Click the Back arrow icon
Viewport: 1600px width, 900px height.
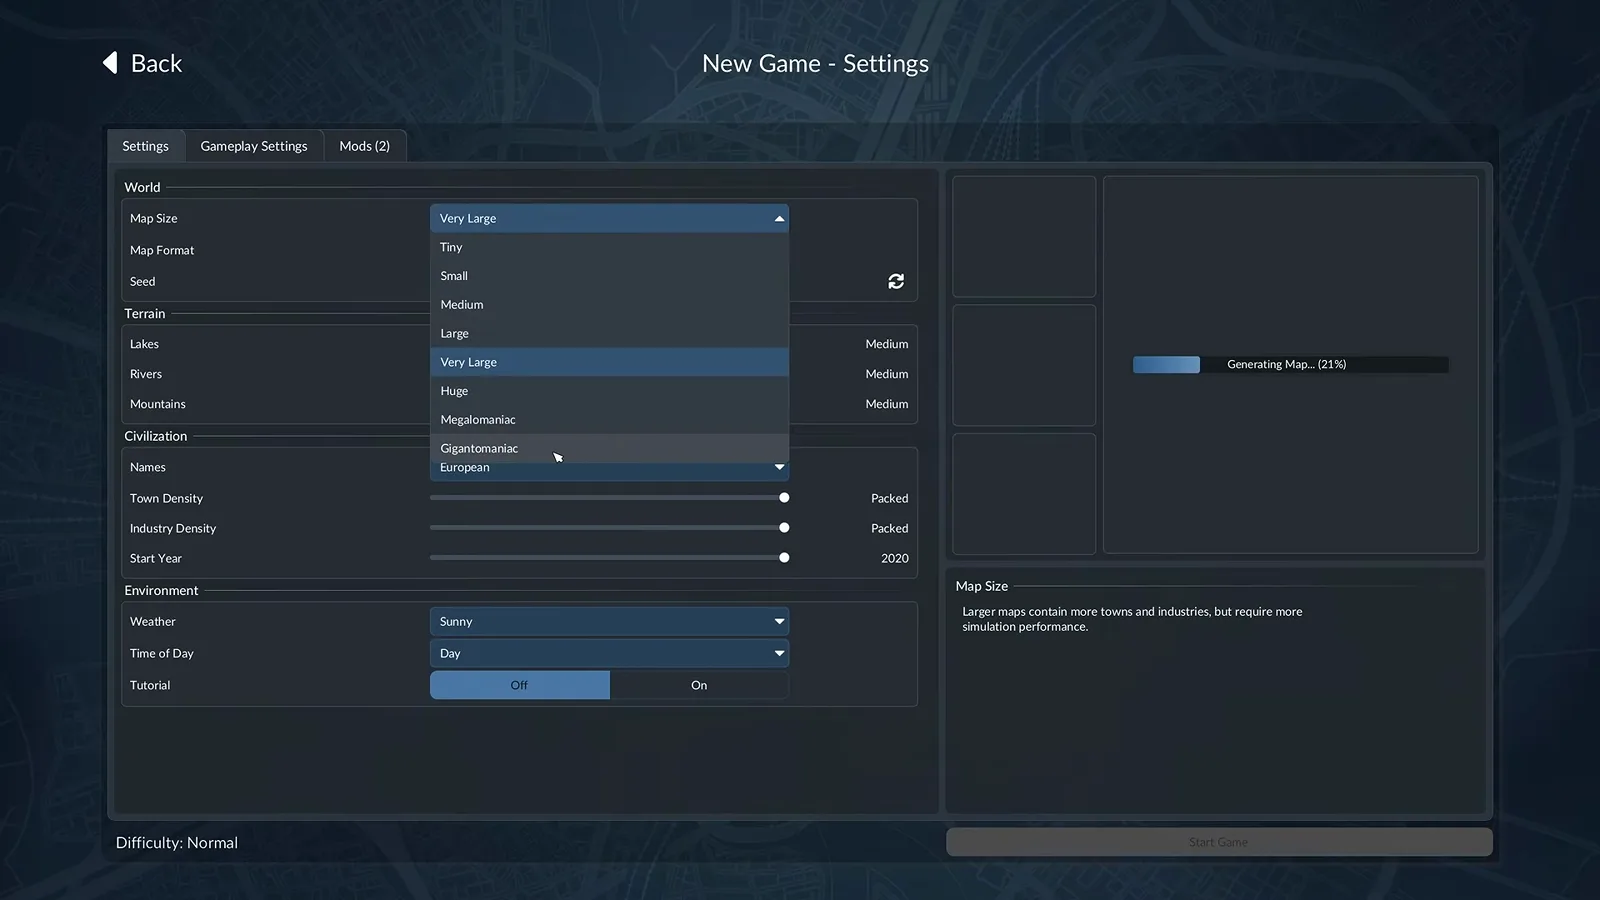[x=110, y=63]
